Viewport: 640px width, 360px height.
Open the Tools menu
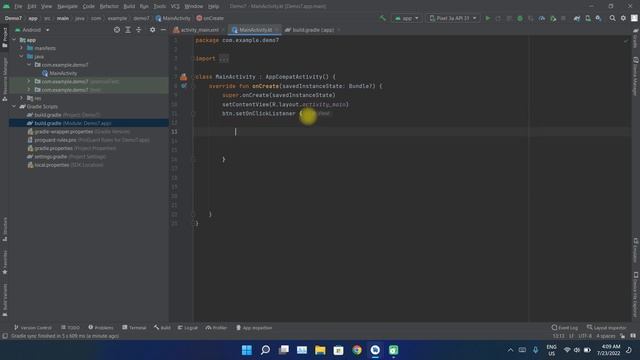point(160,6)
